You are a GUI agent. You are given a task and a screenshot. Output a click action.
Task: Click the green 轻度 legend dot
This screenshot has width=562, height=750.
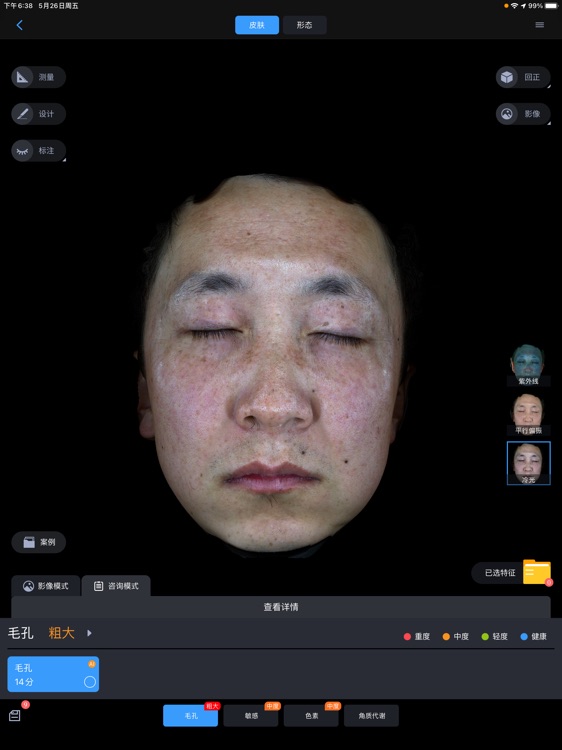pyautogui.click(x=485, y=637)
